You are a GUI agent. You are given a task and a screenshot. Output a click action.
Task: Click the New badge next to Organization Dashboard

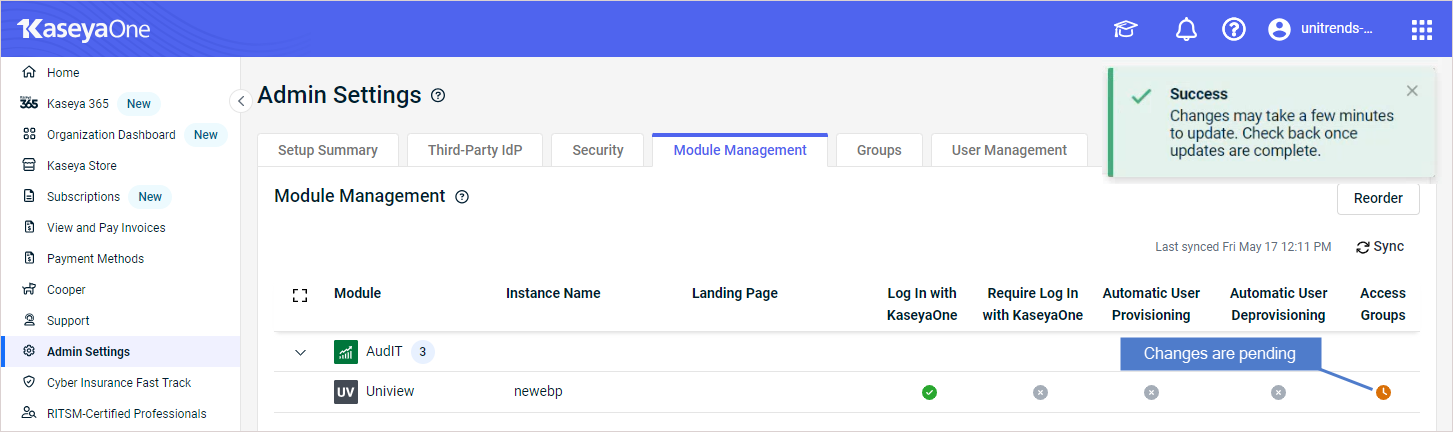(206, 135)
